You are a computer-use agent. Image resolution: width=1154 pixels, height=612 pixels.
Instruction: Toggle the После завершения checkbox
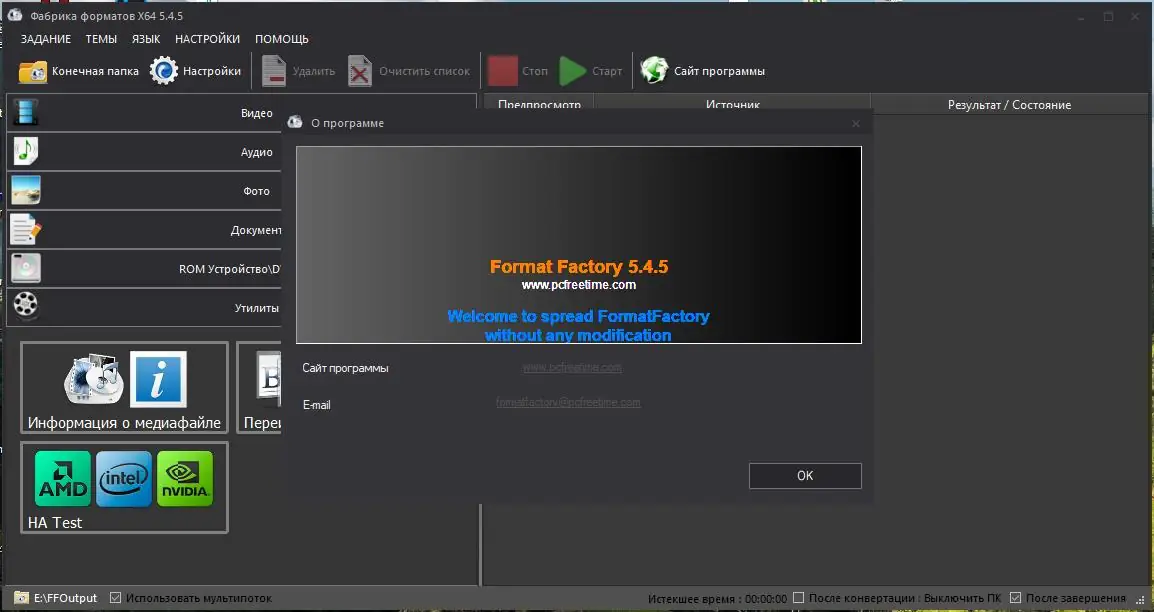point(1017,596)
